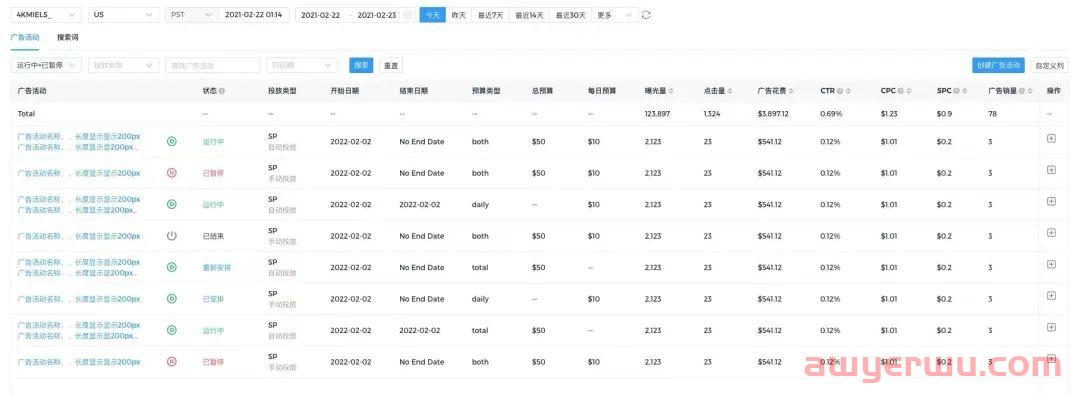Sort by CPC using its sort arrows
The image size is (1080, 396).
tap(908, 91)
